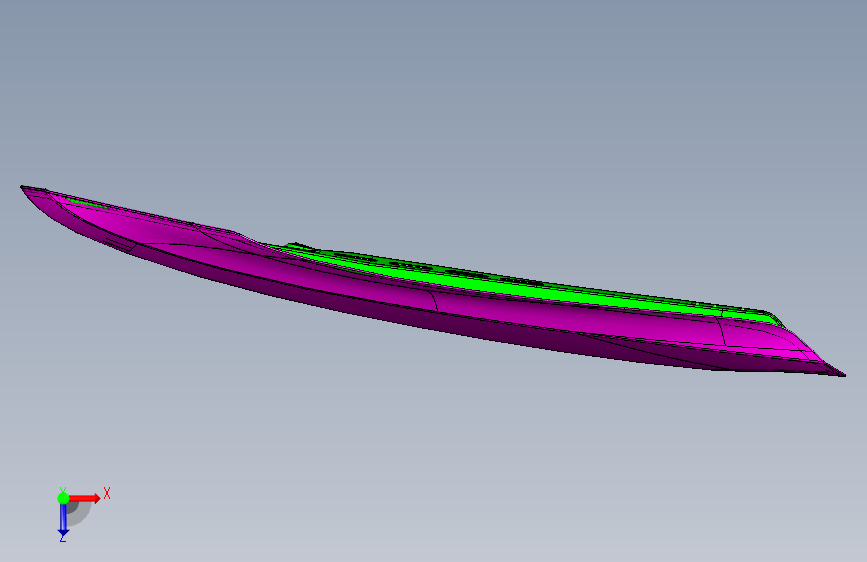Viewport: 867px width, 562px height.
Task: Click the green Y axis dot on the triad
Action: [x=64, y=498]
